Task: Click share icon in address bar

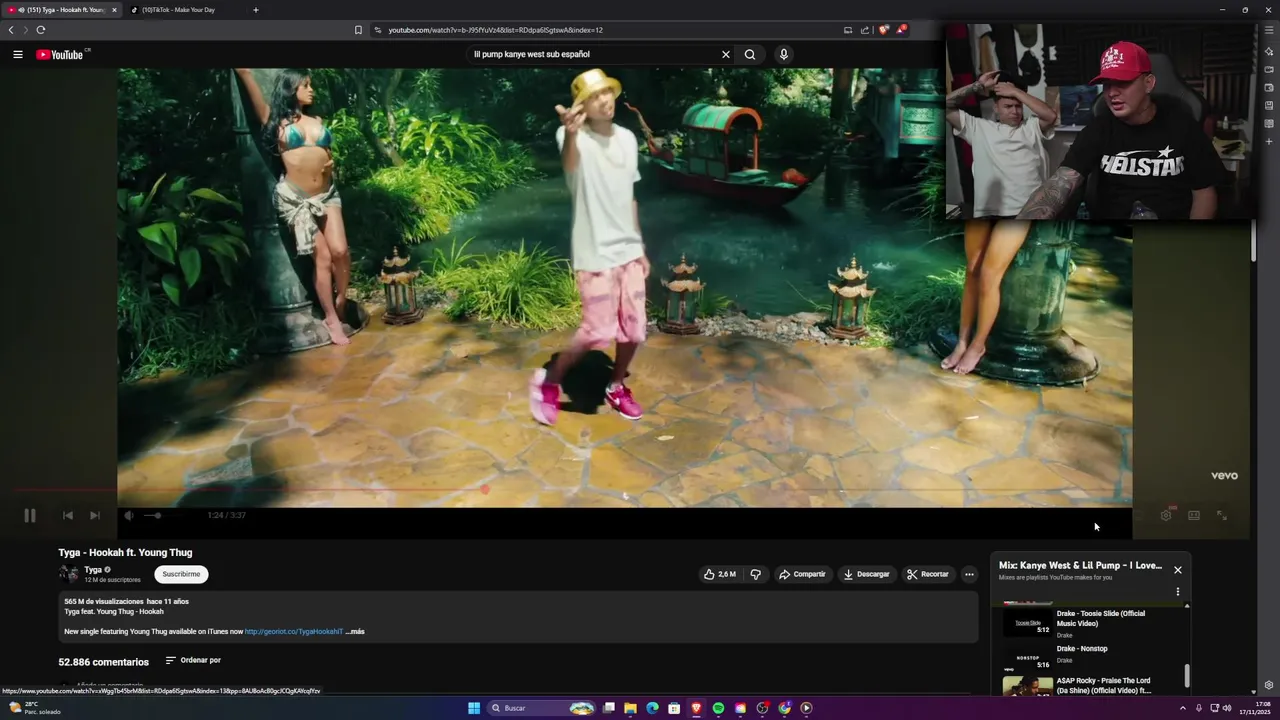Action: pyautogui.click(x=865, y=30)
